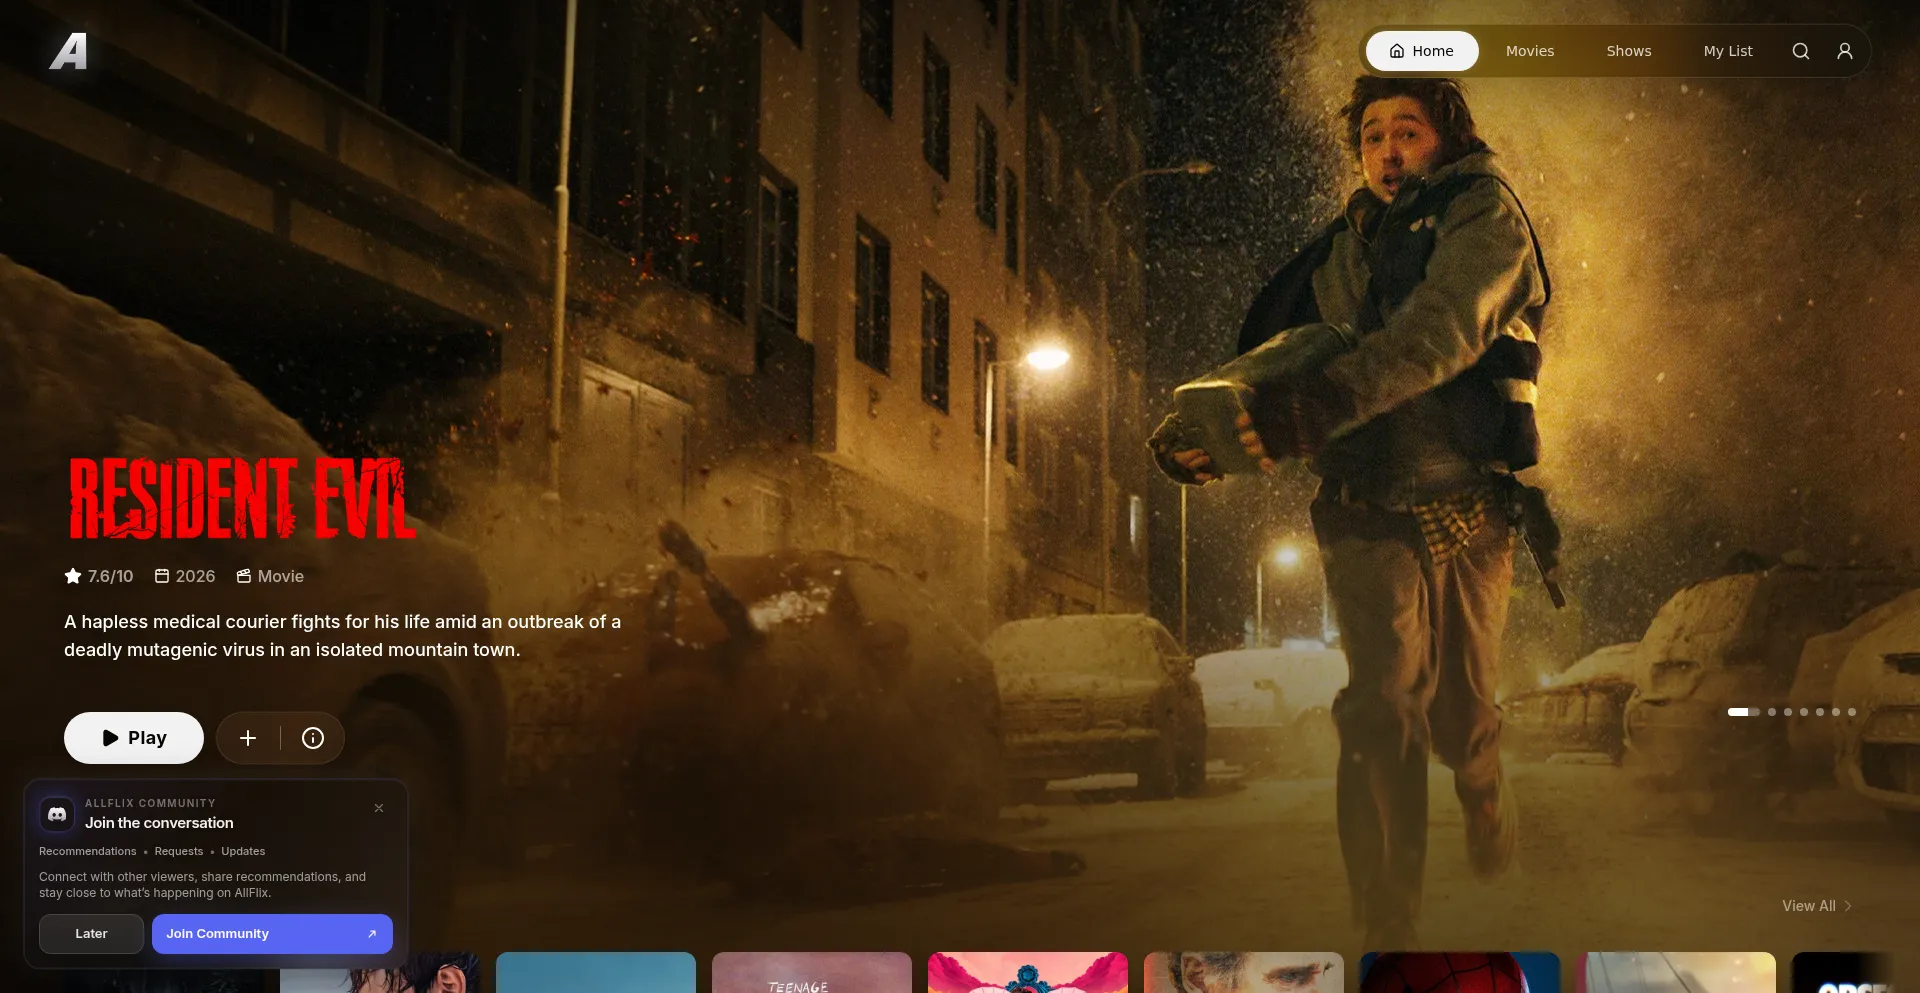The width and height of the screenshot is (1920, 993).
Task: Open the user profile icon
Action: point(1845,51)
